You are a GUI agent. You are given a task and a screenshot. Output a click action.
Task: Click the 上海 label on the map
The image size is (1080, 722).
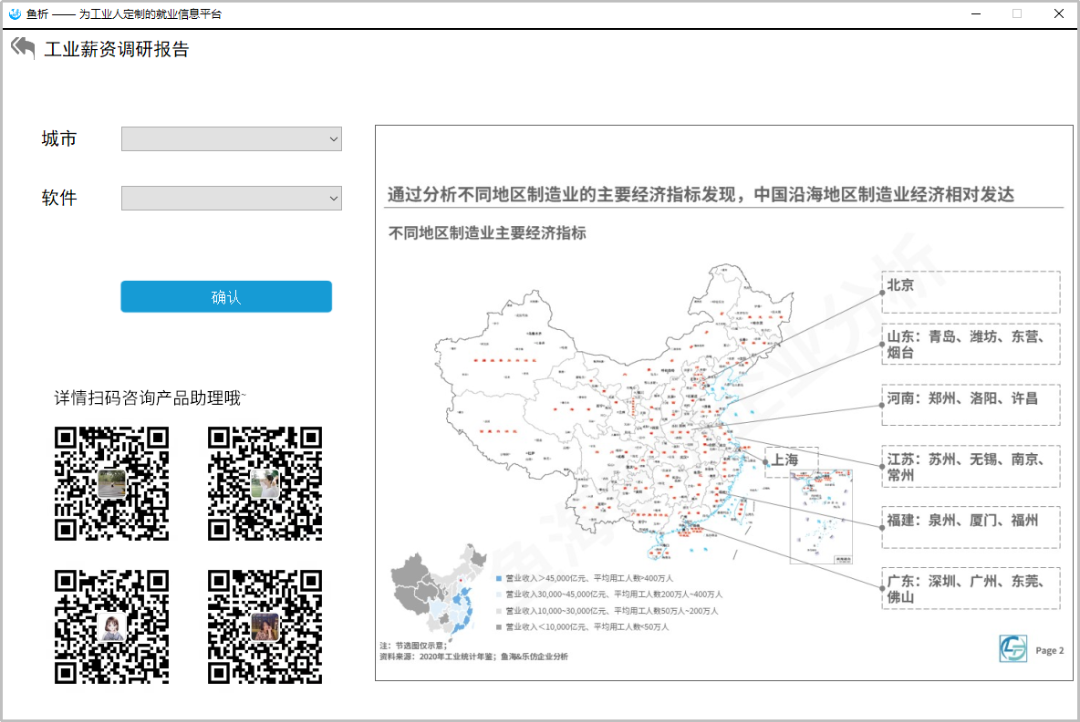[x=785, y=460]
